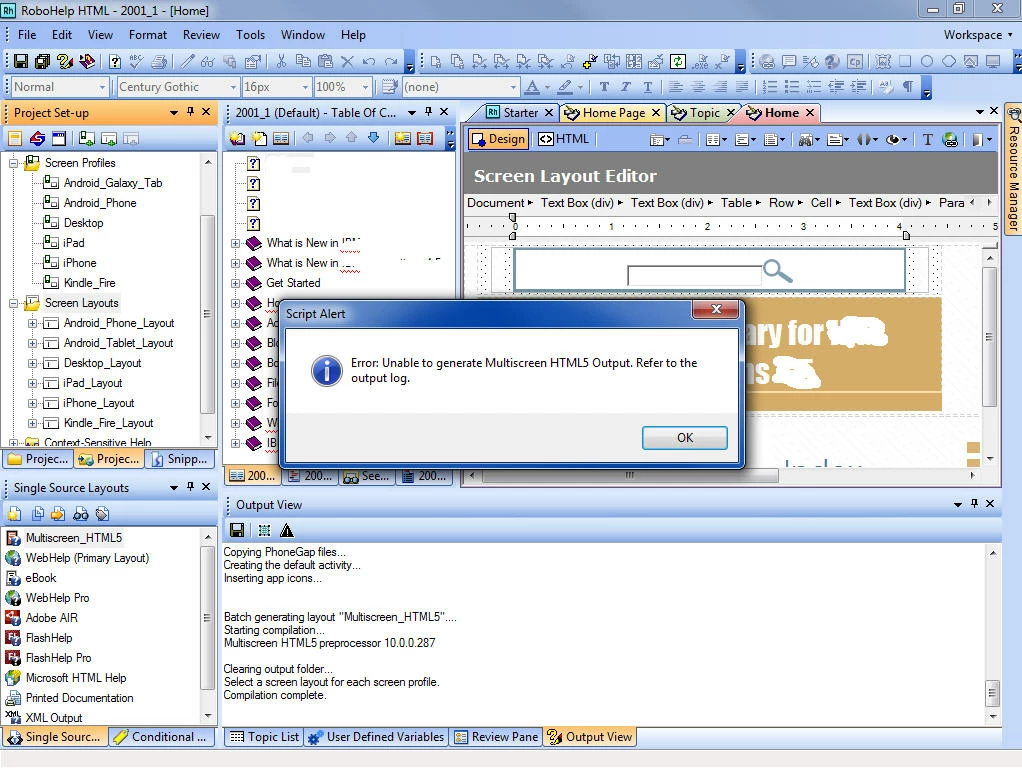Screen dimensions: 1022x768
Task: Click the ruler's right indent marker
Action: 906,235
